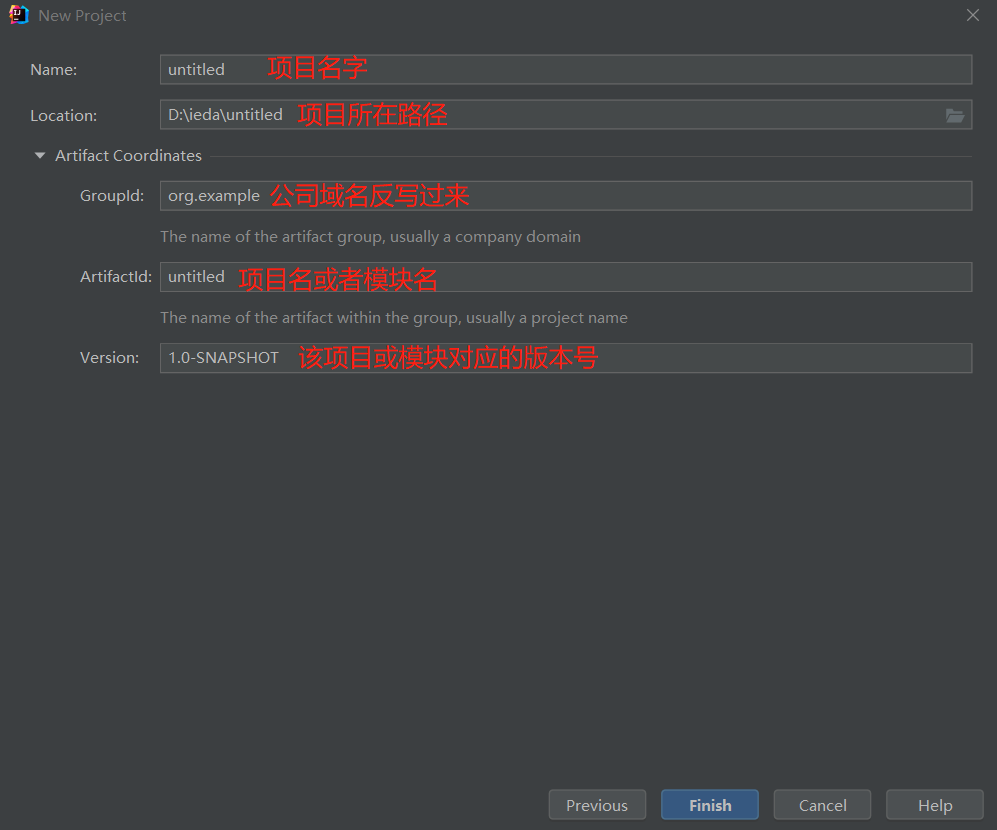Click the folder browse icon in Location field
Image resolution: width=997 pixels, height=830 pixels.
[x=954, y=115]
